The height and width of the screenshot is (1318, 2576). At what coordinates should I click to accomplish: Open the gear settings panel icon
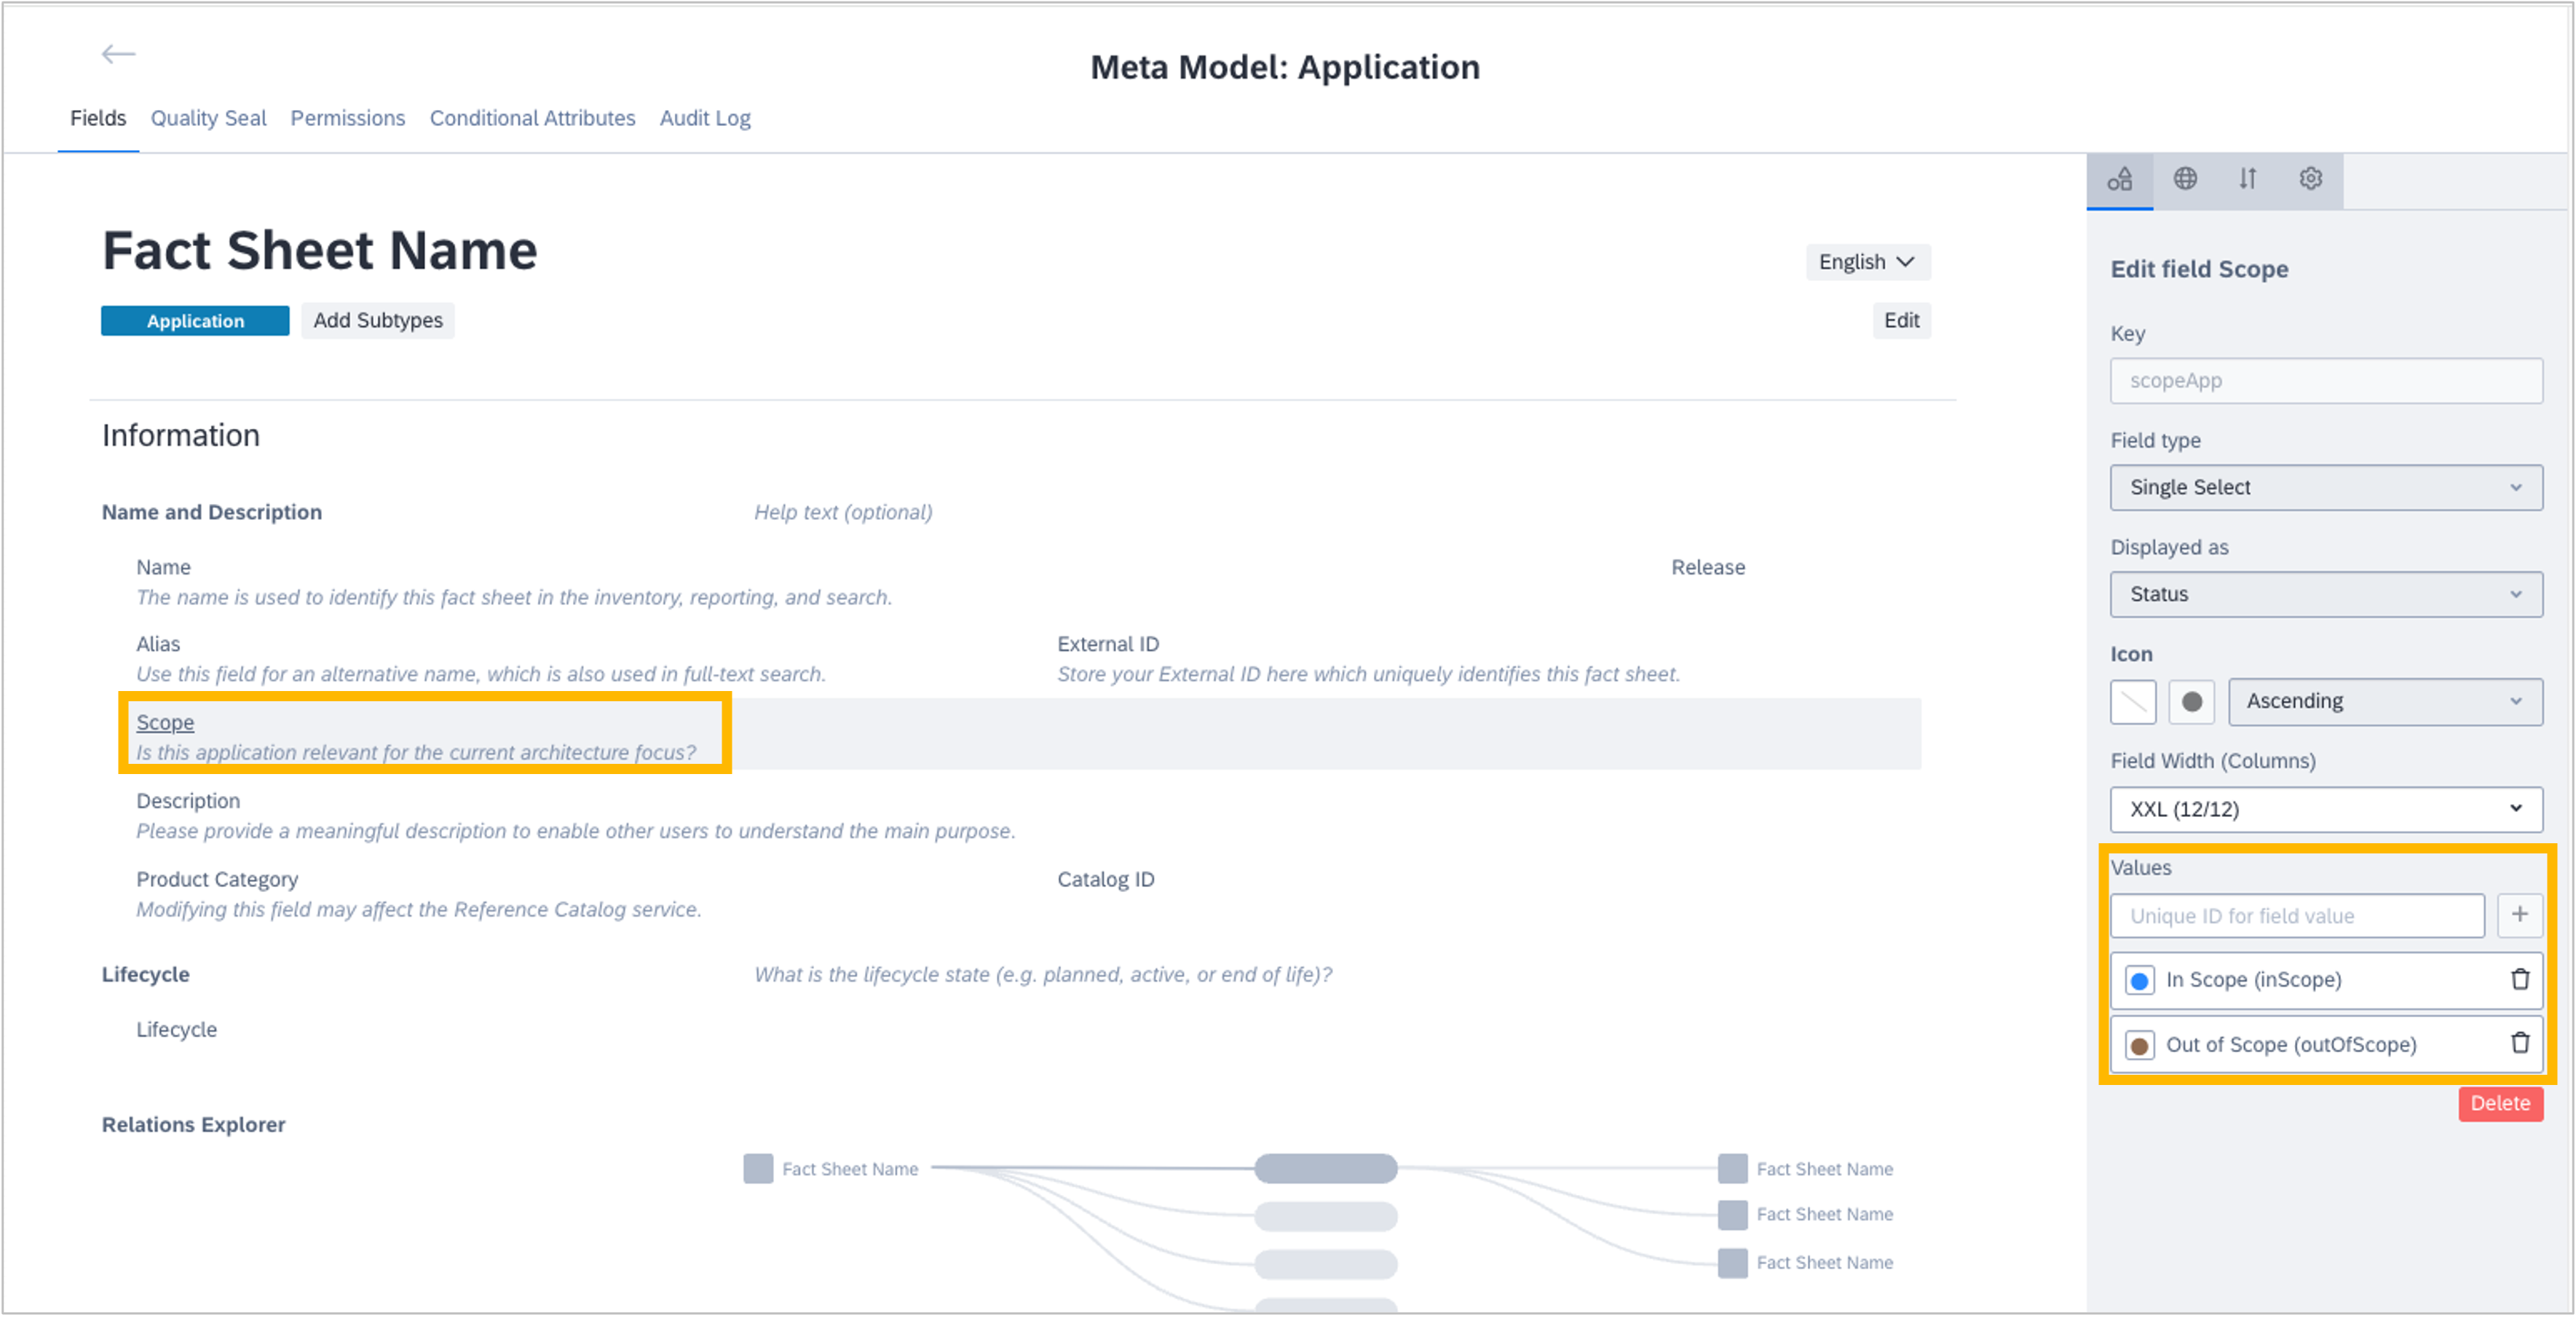[2310, 179]
